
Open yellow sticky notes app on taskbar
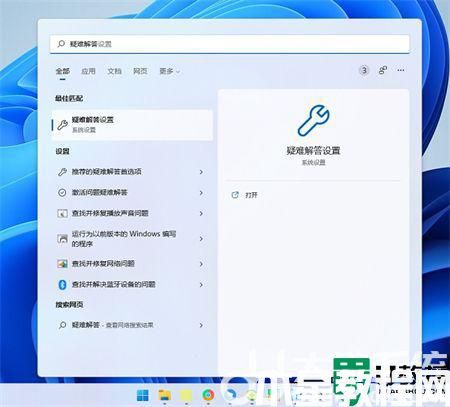coord(186,396)
